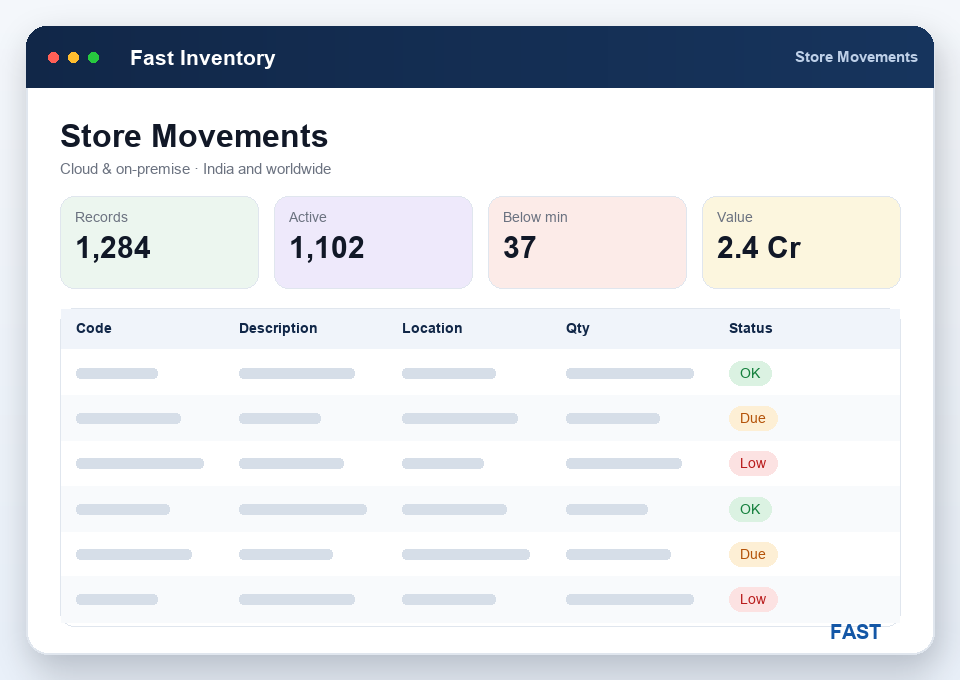The image size is (960, 680).
Task: Open the Store Movements header link
Action: pyautogui.click(x=856, y=57)
